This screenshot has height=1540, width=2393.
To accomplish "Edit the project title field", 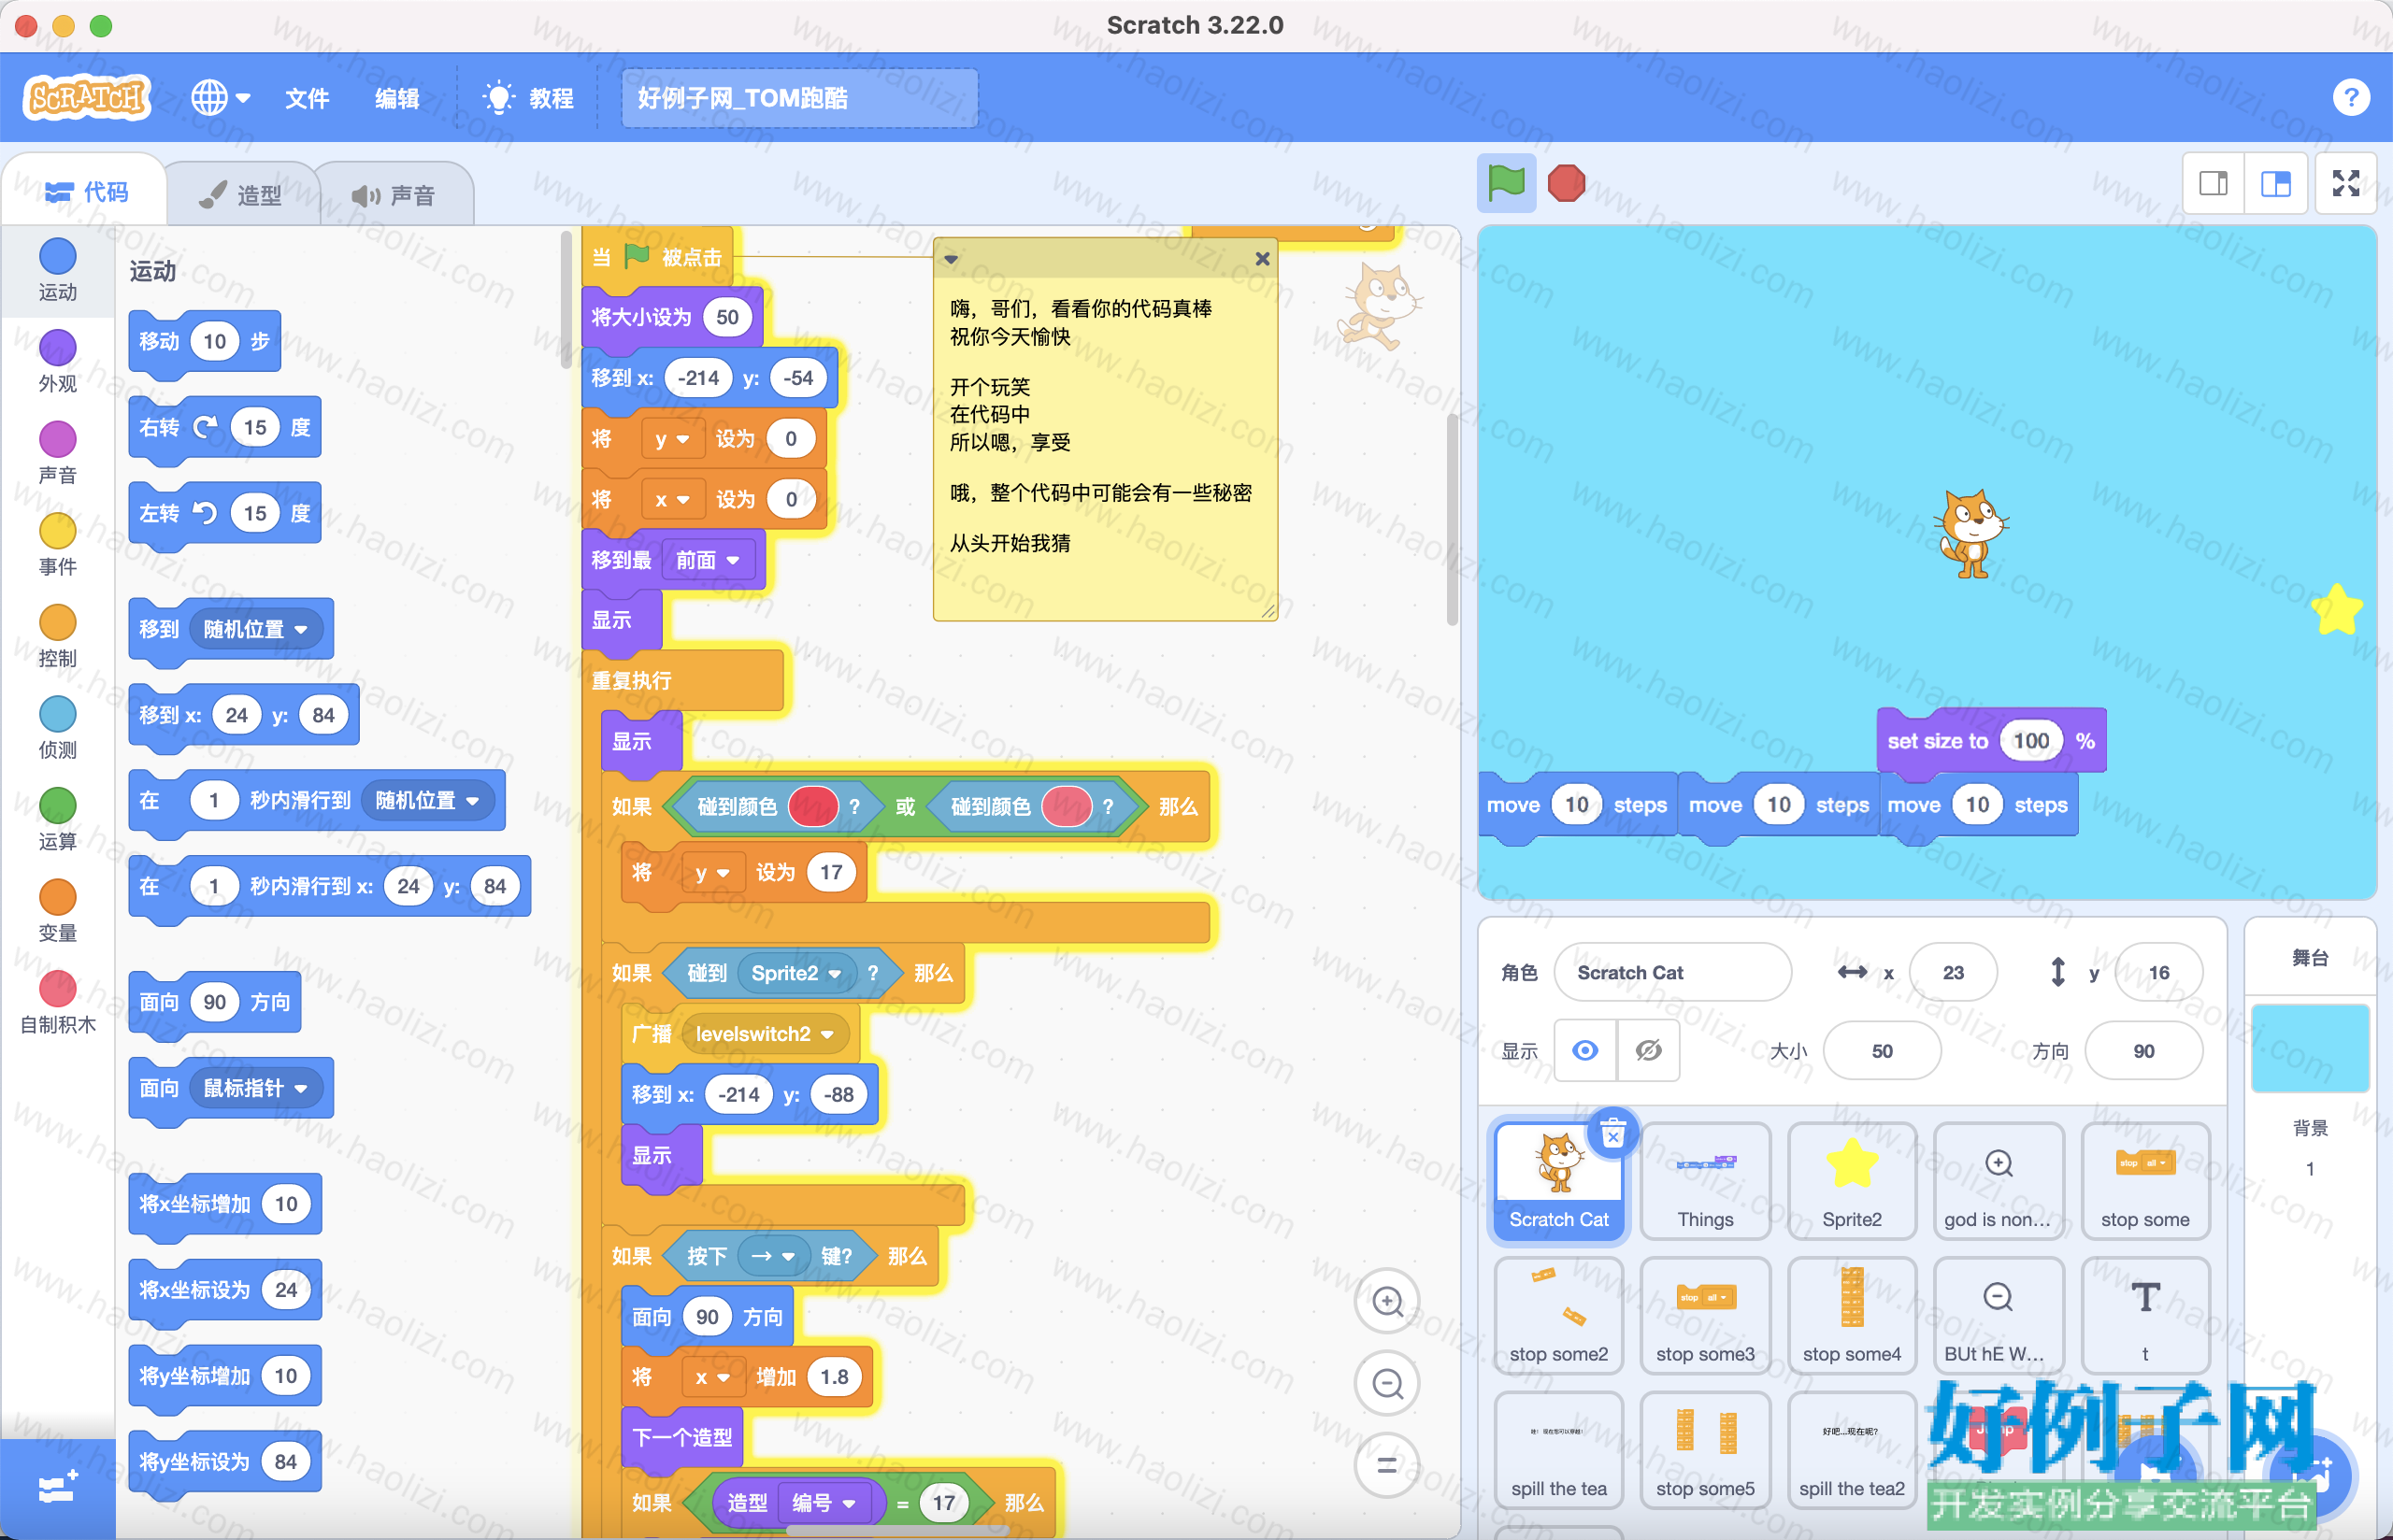I will click(x=798, y=98).
